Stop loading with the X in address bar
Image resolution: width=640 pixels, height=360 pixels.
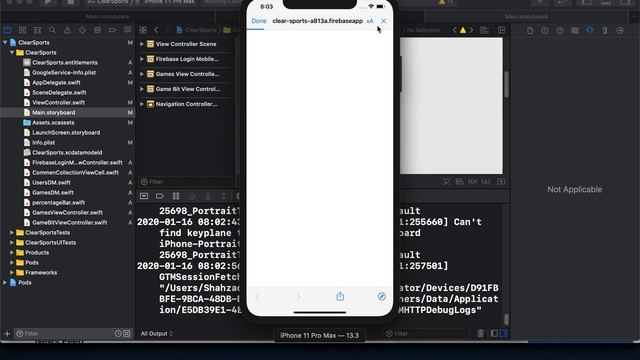pyautogui.click(x=383, y=21)
